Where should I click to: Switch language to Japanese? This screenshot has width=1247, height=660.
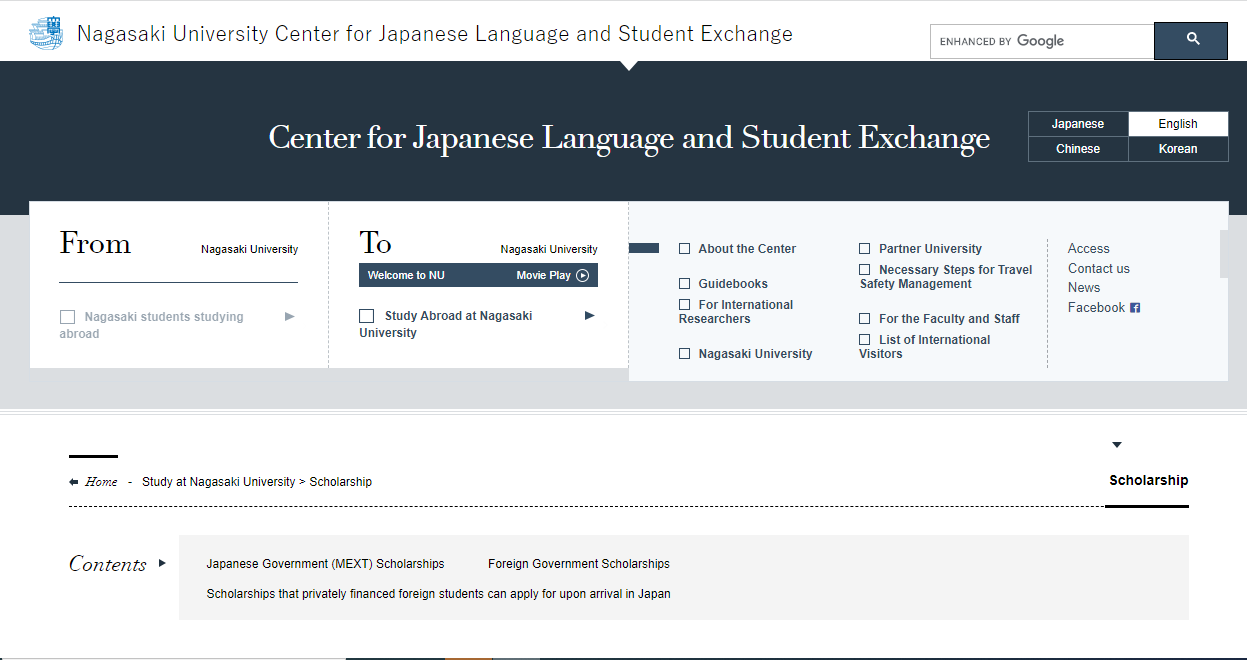tap(1078, 124)
